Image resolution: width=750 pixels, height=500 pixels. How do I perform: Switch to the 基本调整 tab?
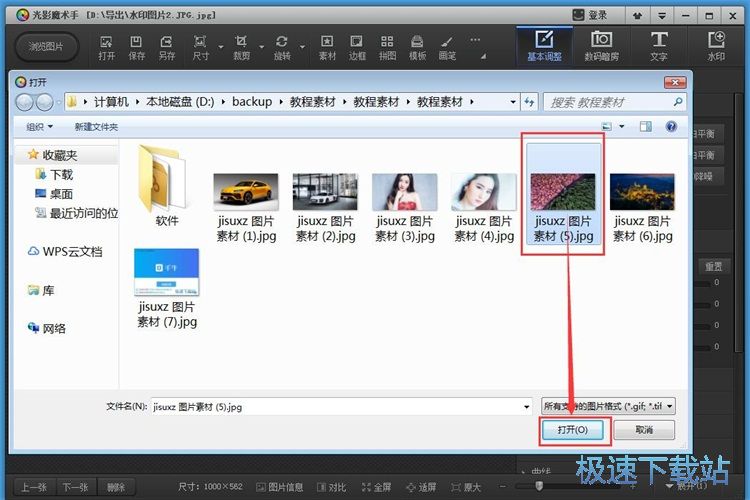point(544,46)
